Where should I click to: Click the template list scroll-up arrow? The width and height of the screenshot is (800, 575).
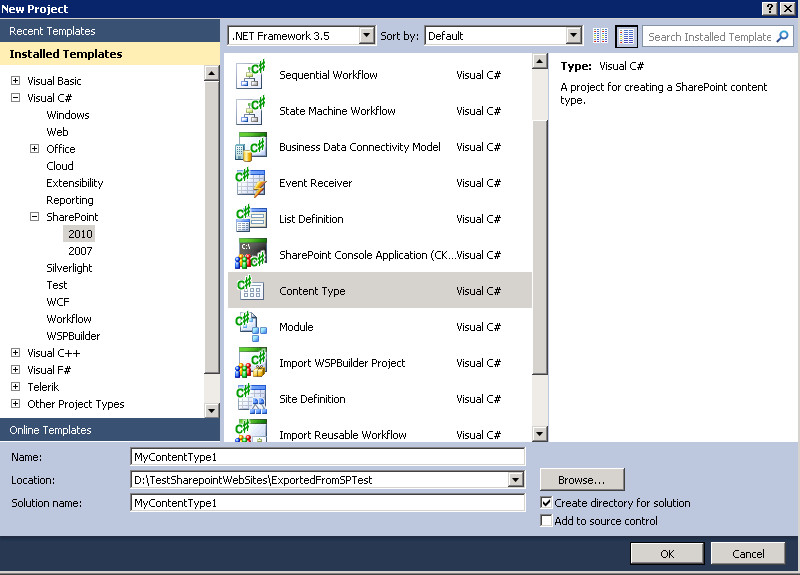(539, 61)
